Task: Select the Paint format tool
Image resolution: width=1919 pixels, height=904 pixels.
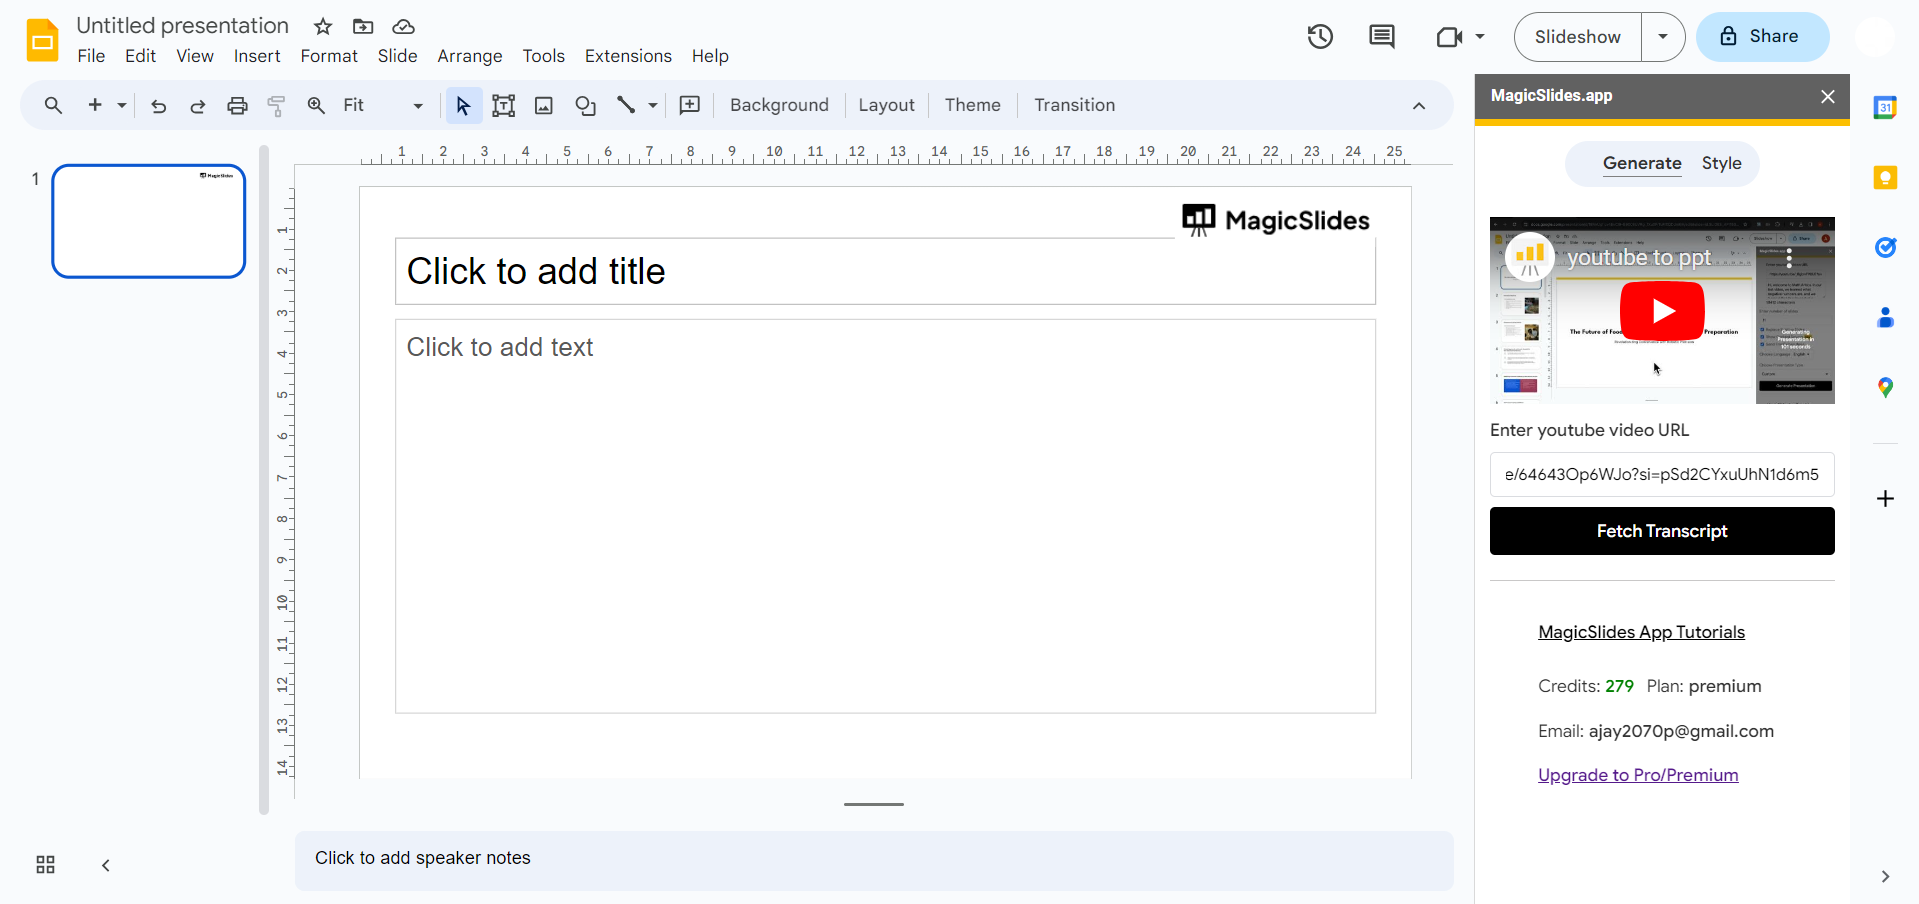Action: [277, 105]
